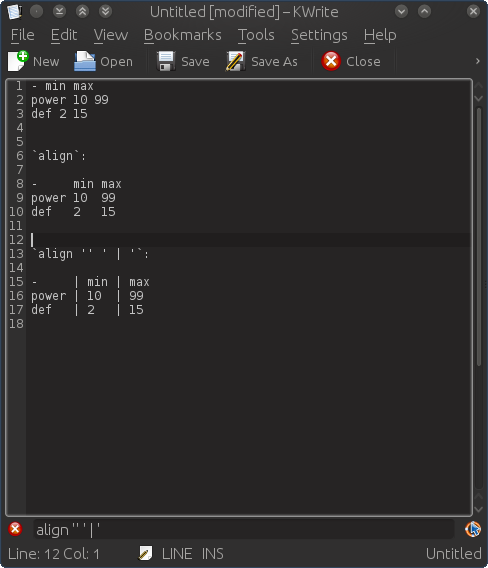The image size is (488, 568).
Task: Click 'power 10 99' on line 2
Action: [x=70, y=100]
